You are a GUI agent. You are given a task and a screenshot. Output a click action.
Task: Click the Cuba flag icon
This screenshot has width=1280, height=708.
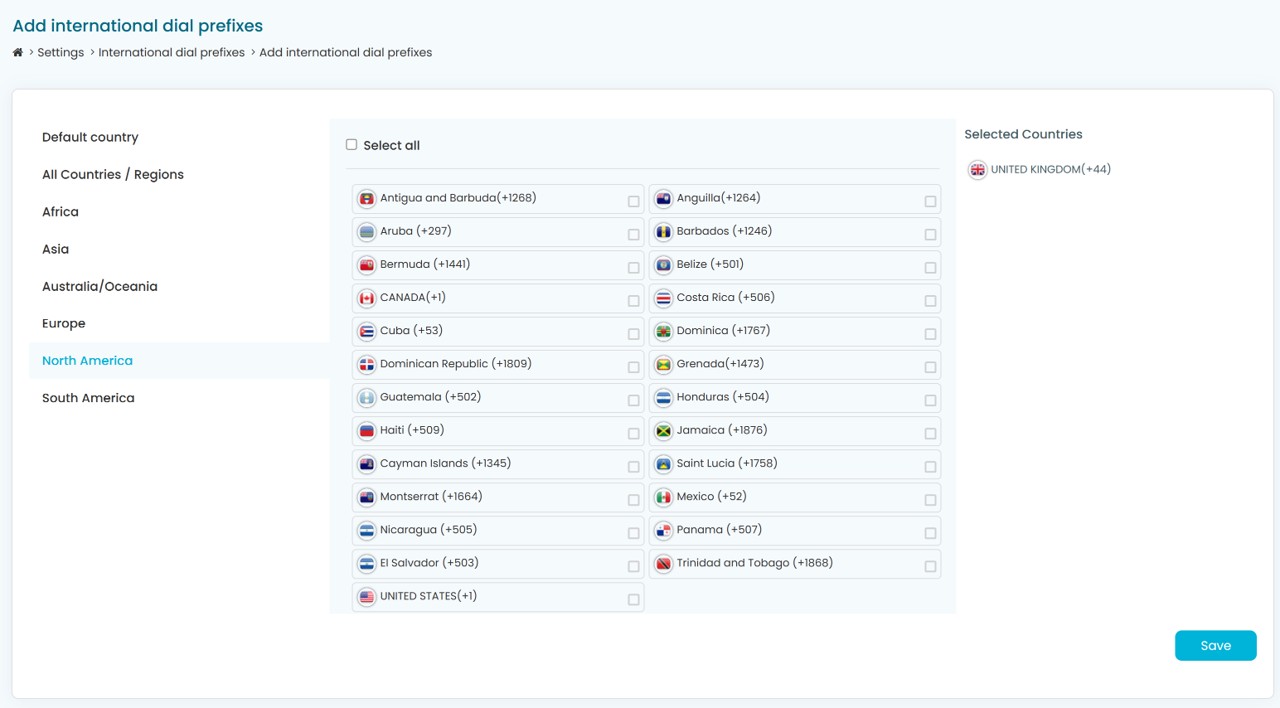[366, 331]
